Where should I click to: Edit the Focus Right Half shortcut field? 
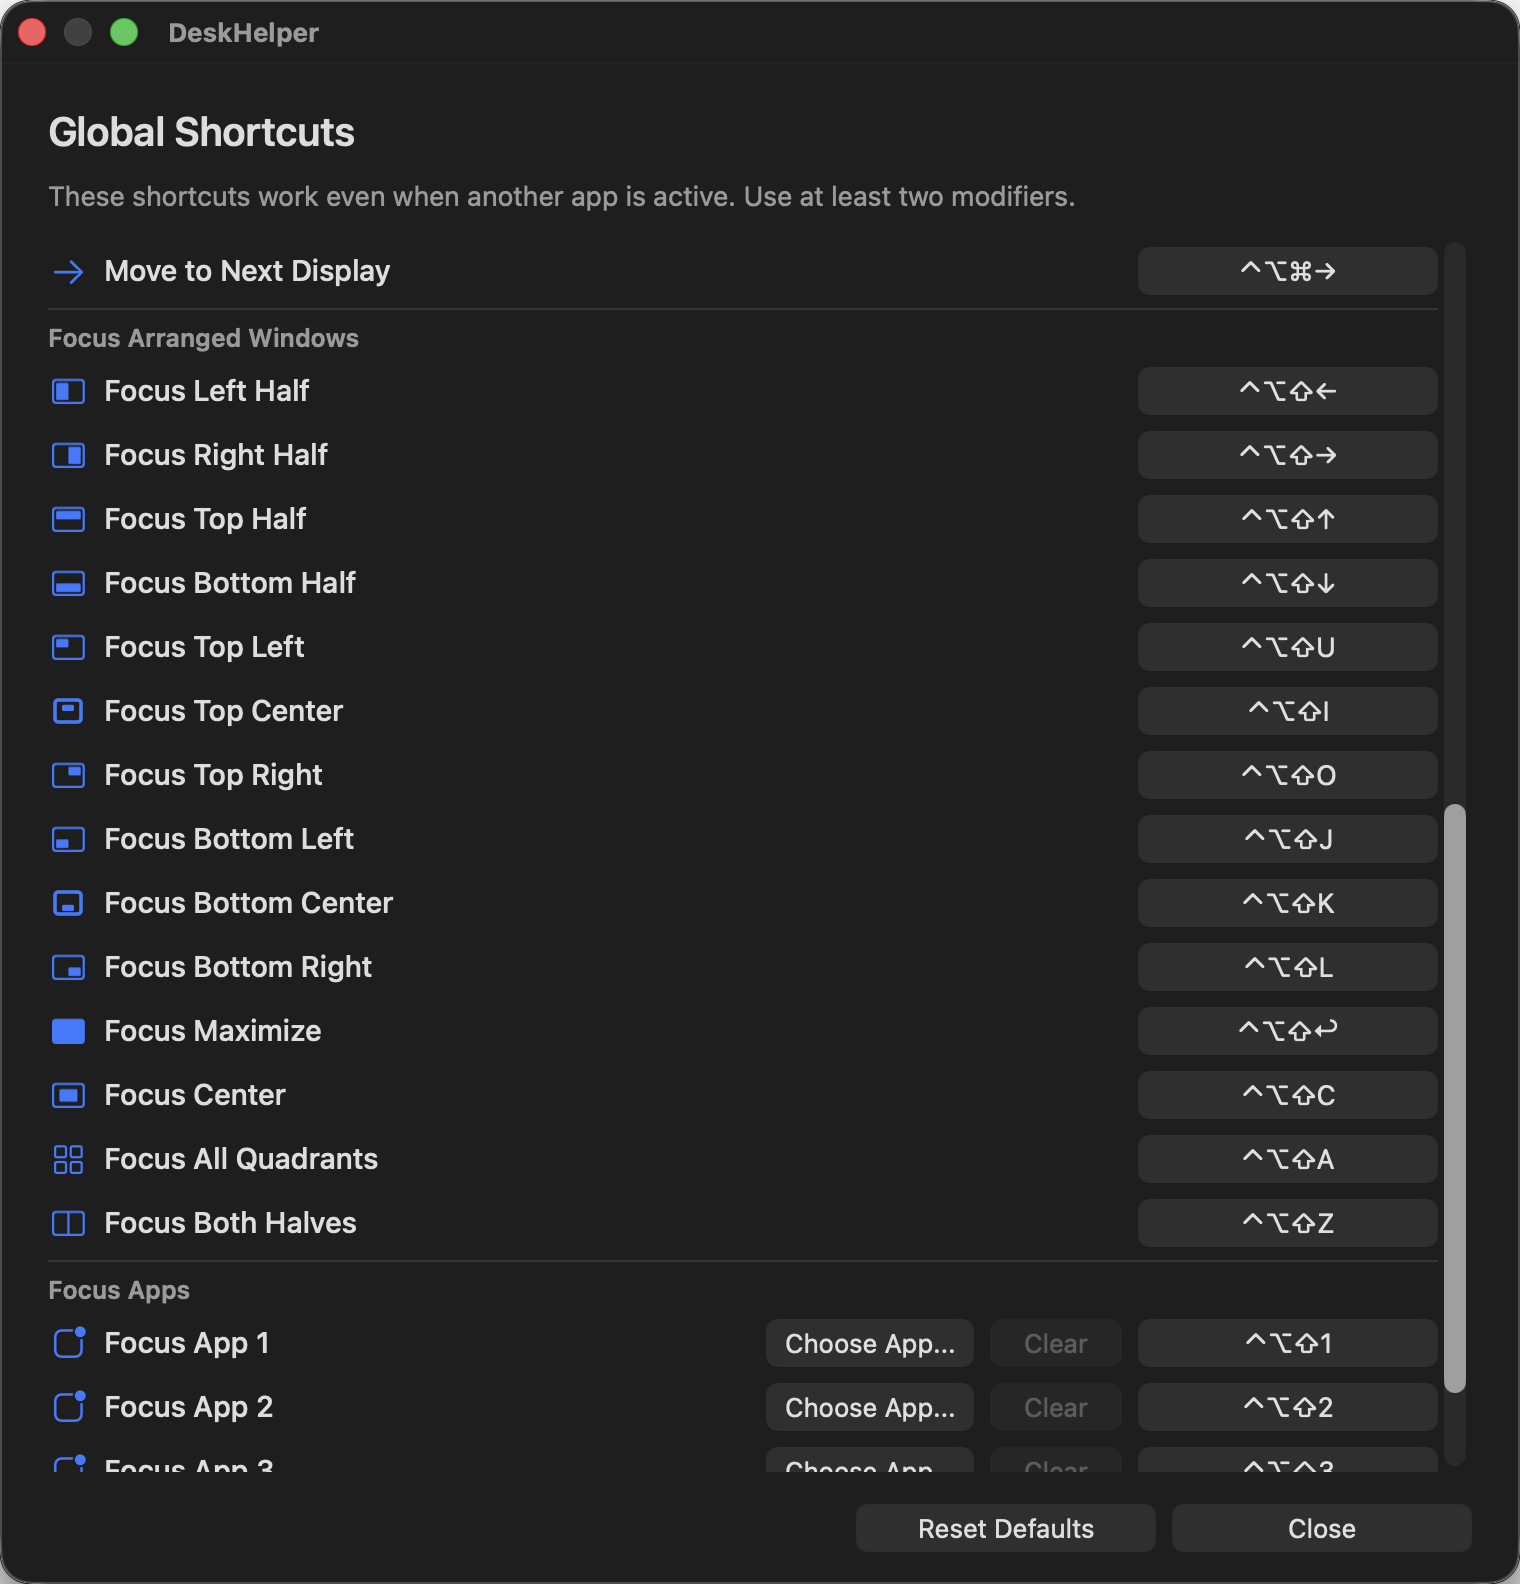(x=1288, y=455)
